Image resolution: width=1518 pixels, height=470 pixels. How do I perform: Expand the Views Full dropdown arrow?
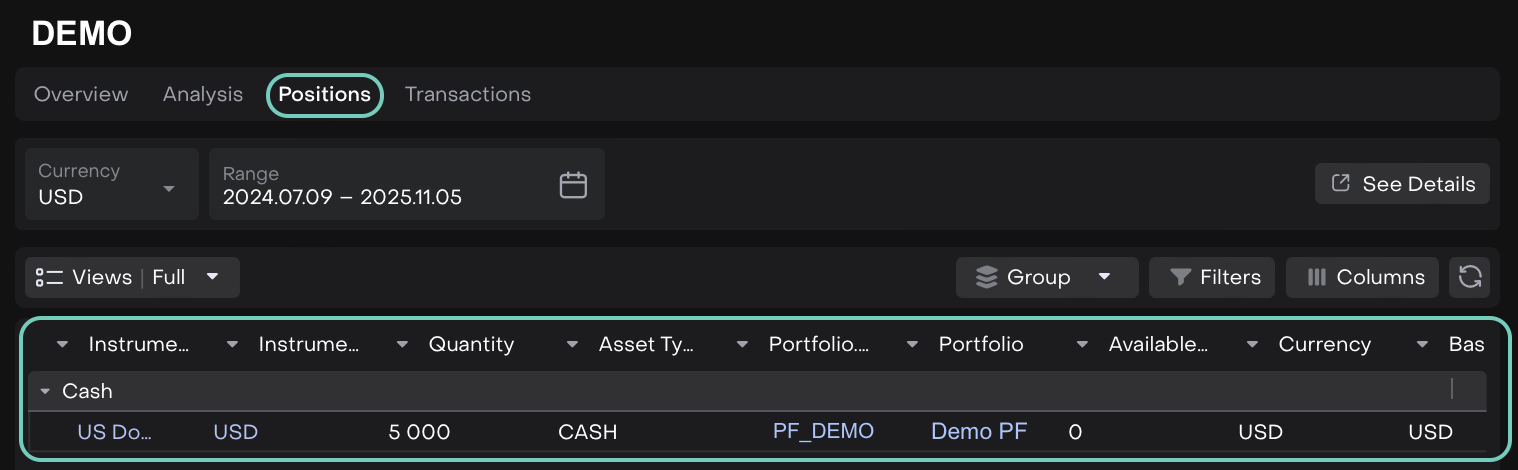[212, 277]
